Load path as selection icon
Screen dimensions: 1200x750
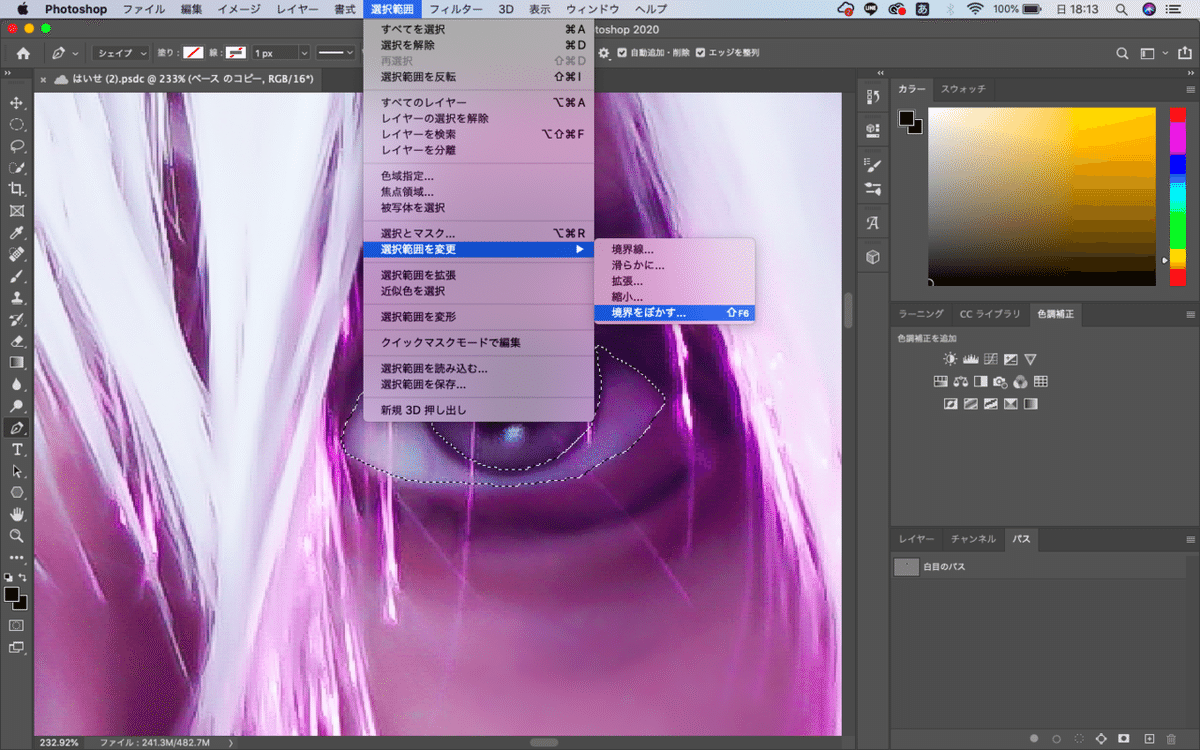(x=1077, y=738)
